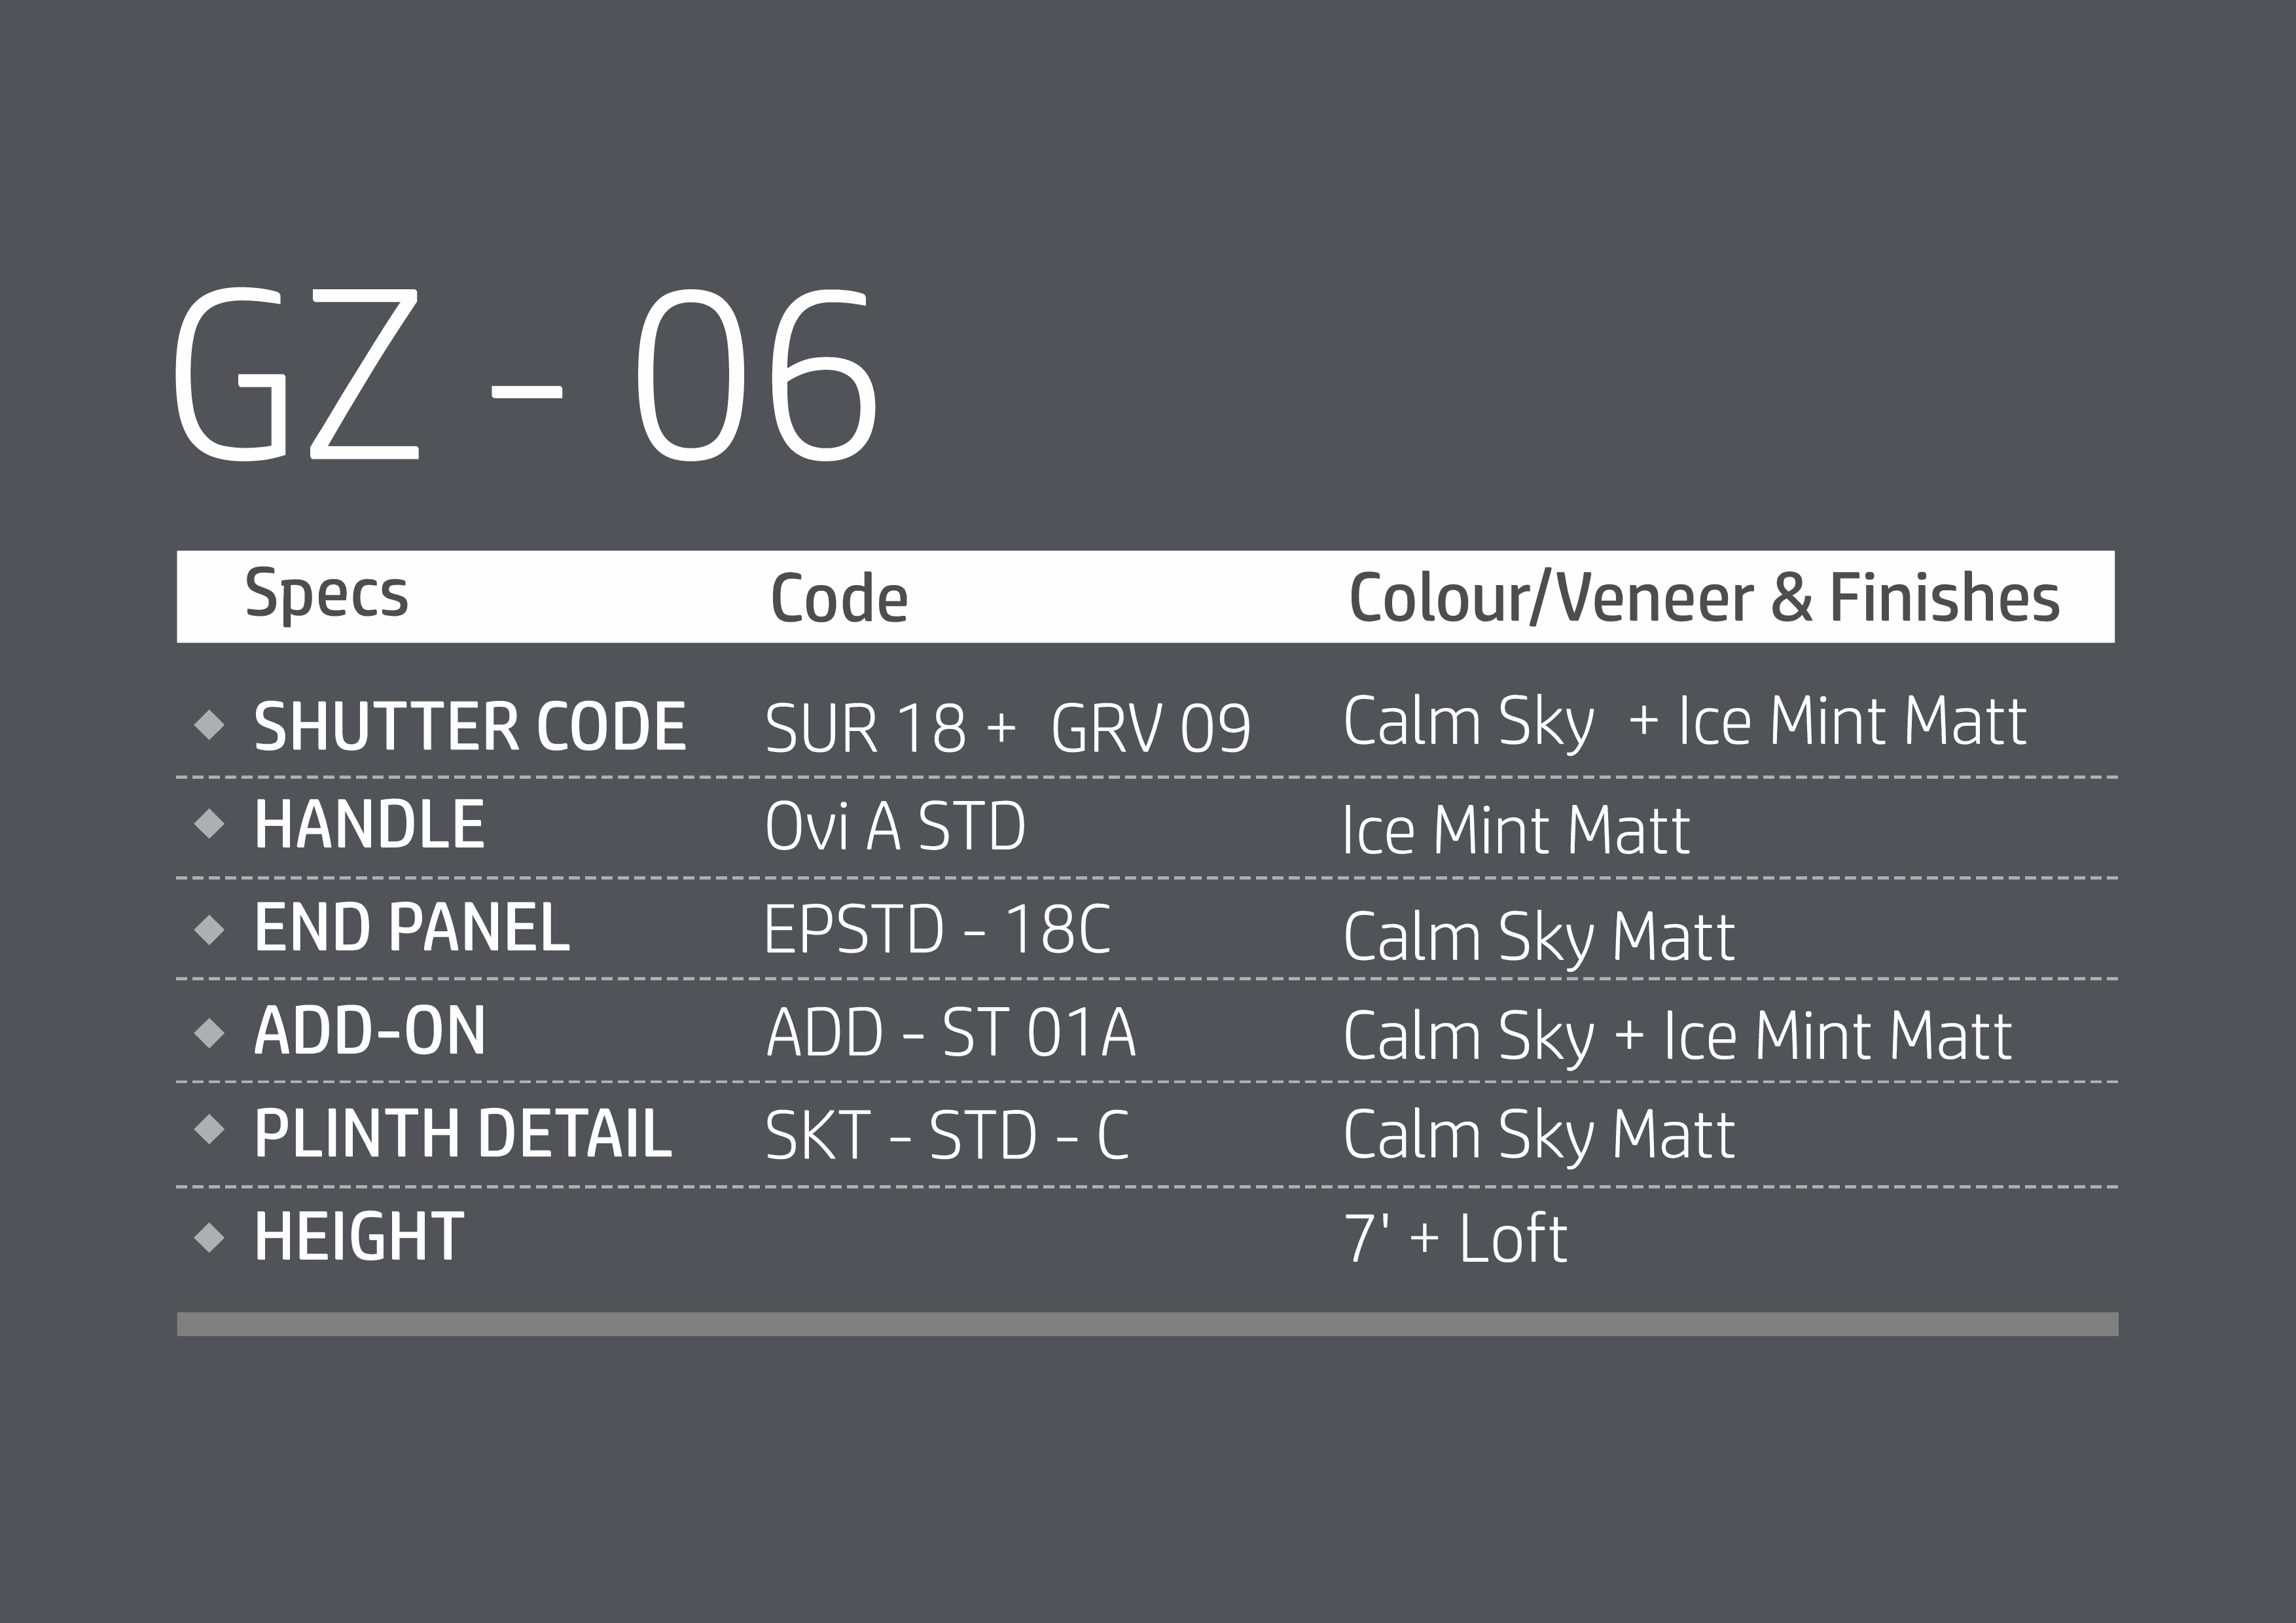Click the PLINTH DETAIL row label

pyautogui.click(x=463, y=1134)
